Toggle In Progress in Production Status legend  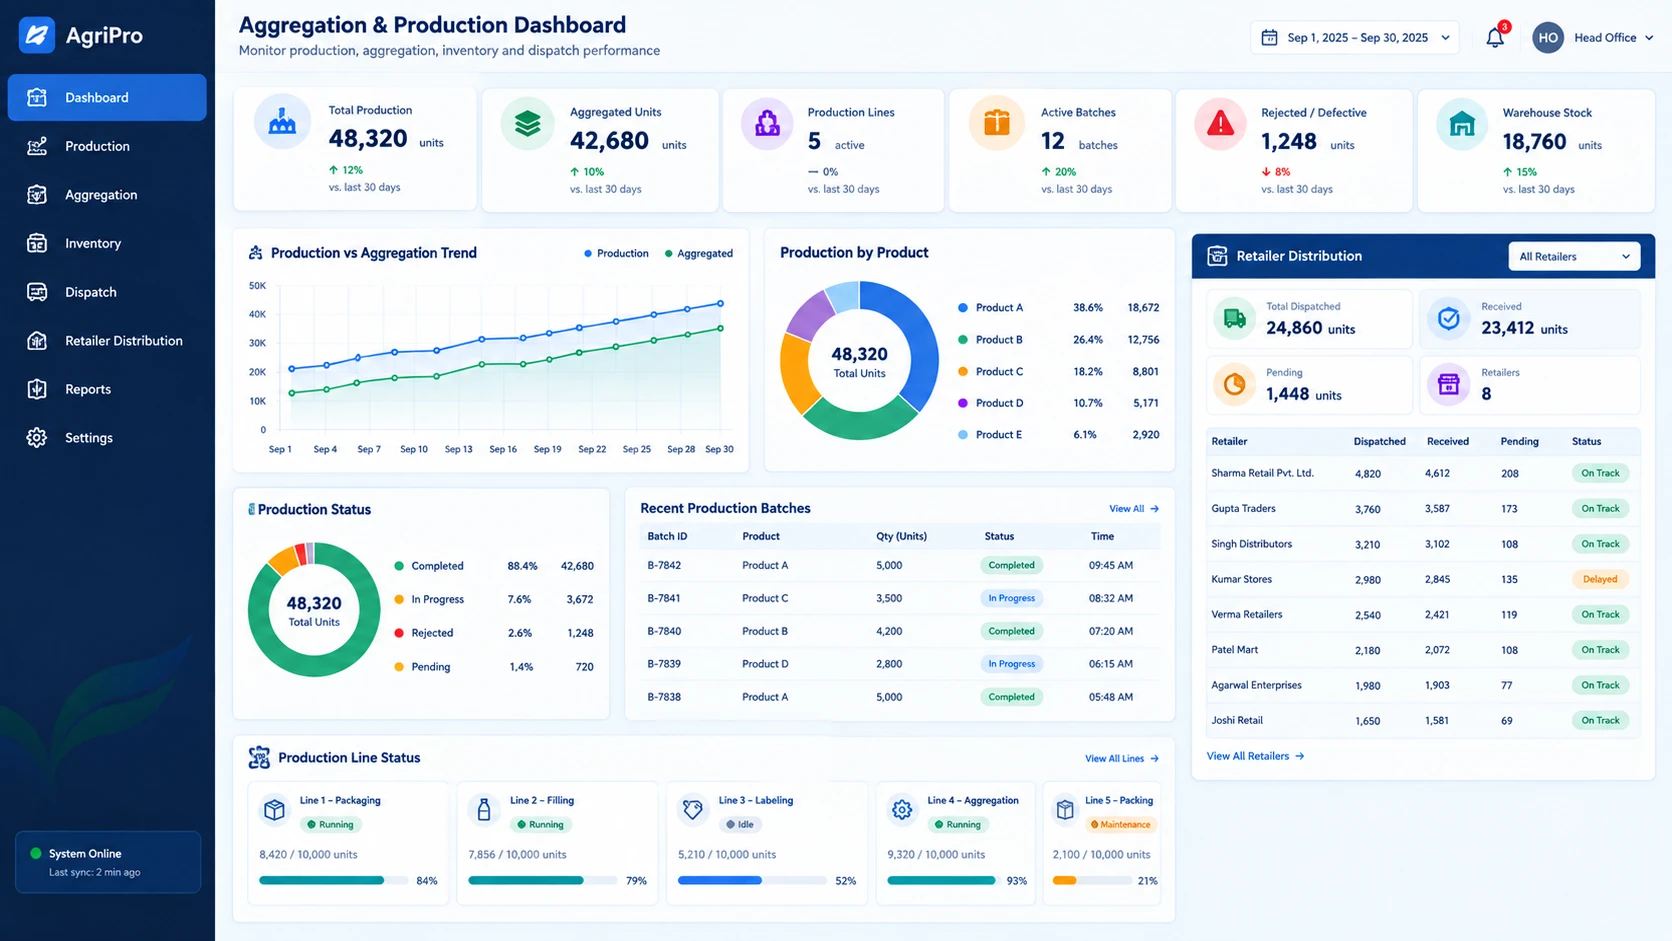pos(429,600)
